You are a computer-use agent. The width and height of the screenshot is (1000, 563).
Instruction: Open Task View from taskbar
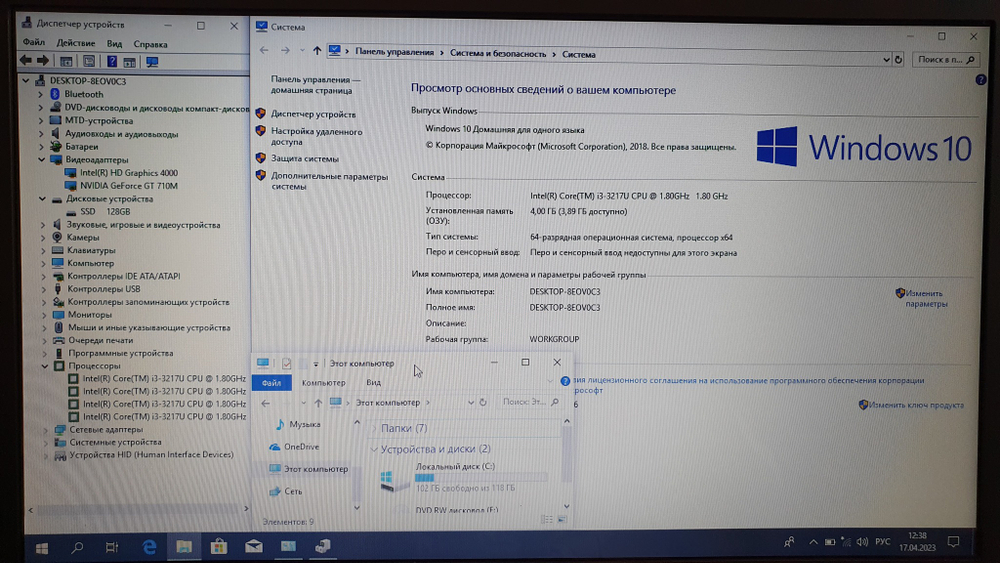pos(112,547)
